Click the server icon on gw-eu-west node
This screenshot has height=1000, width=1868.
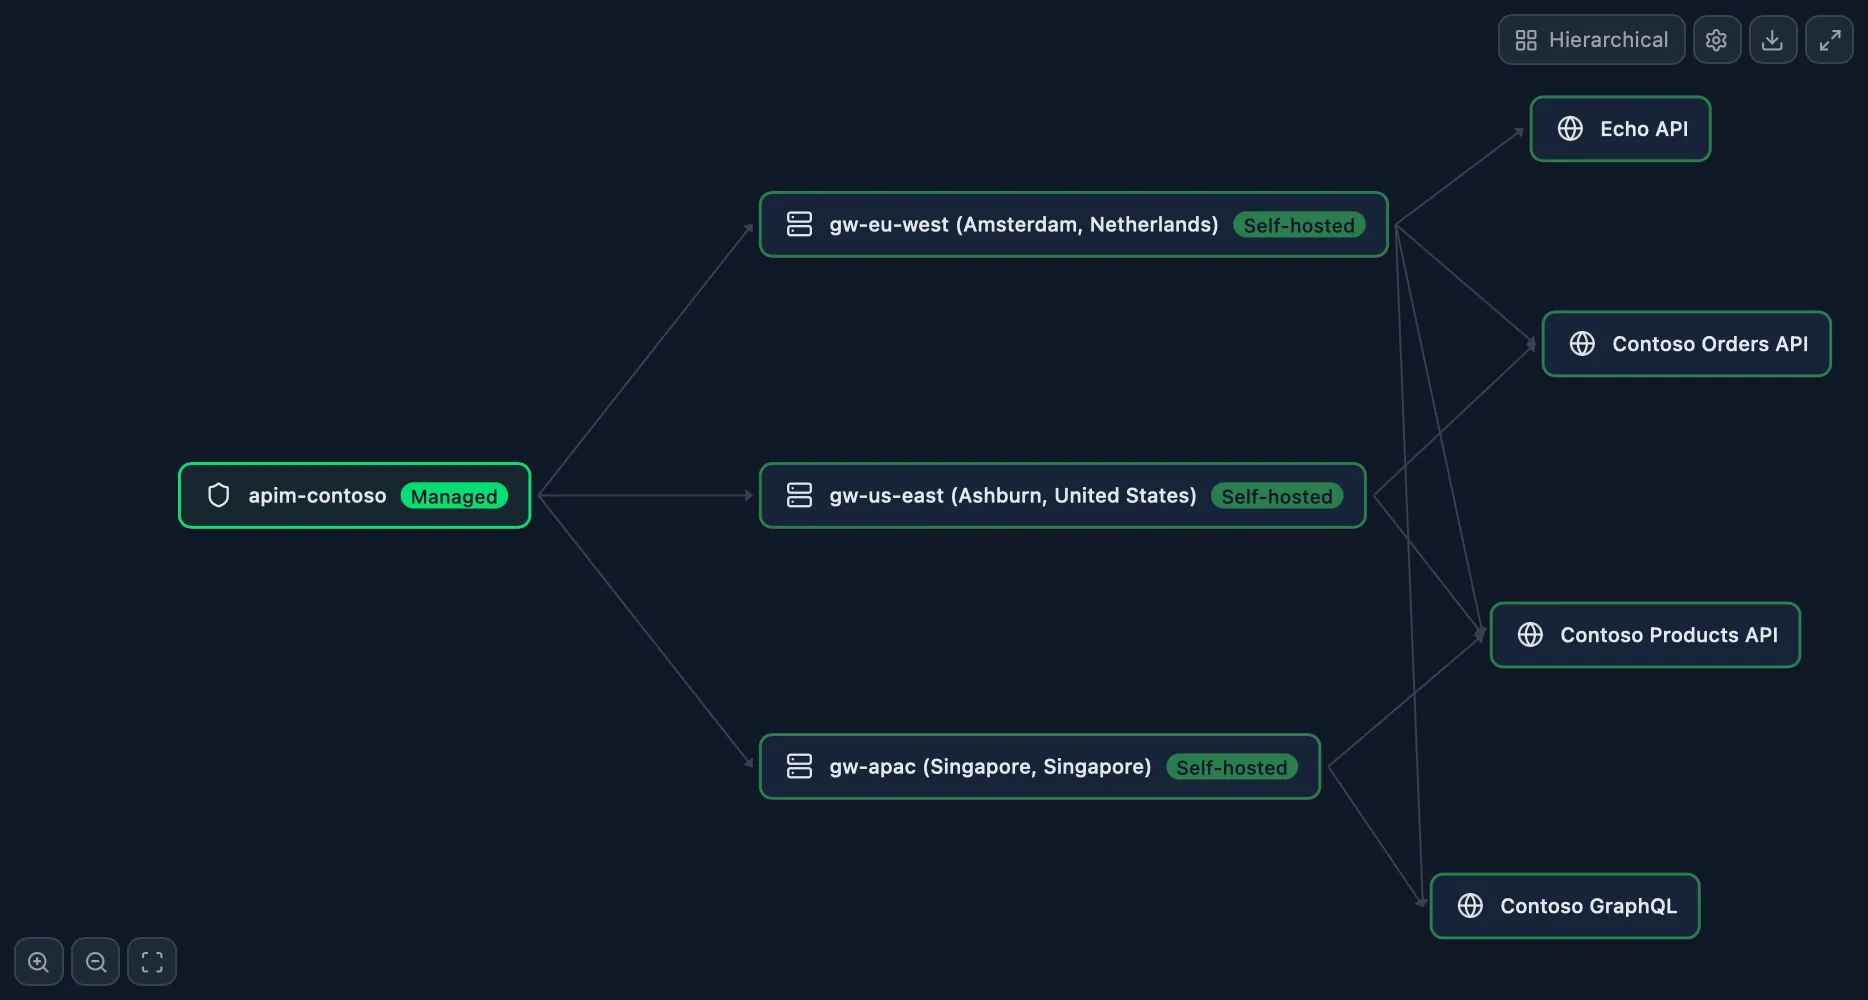(x=799, y=224)
